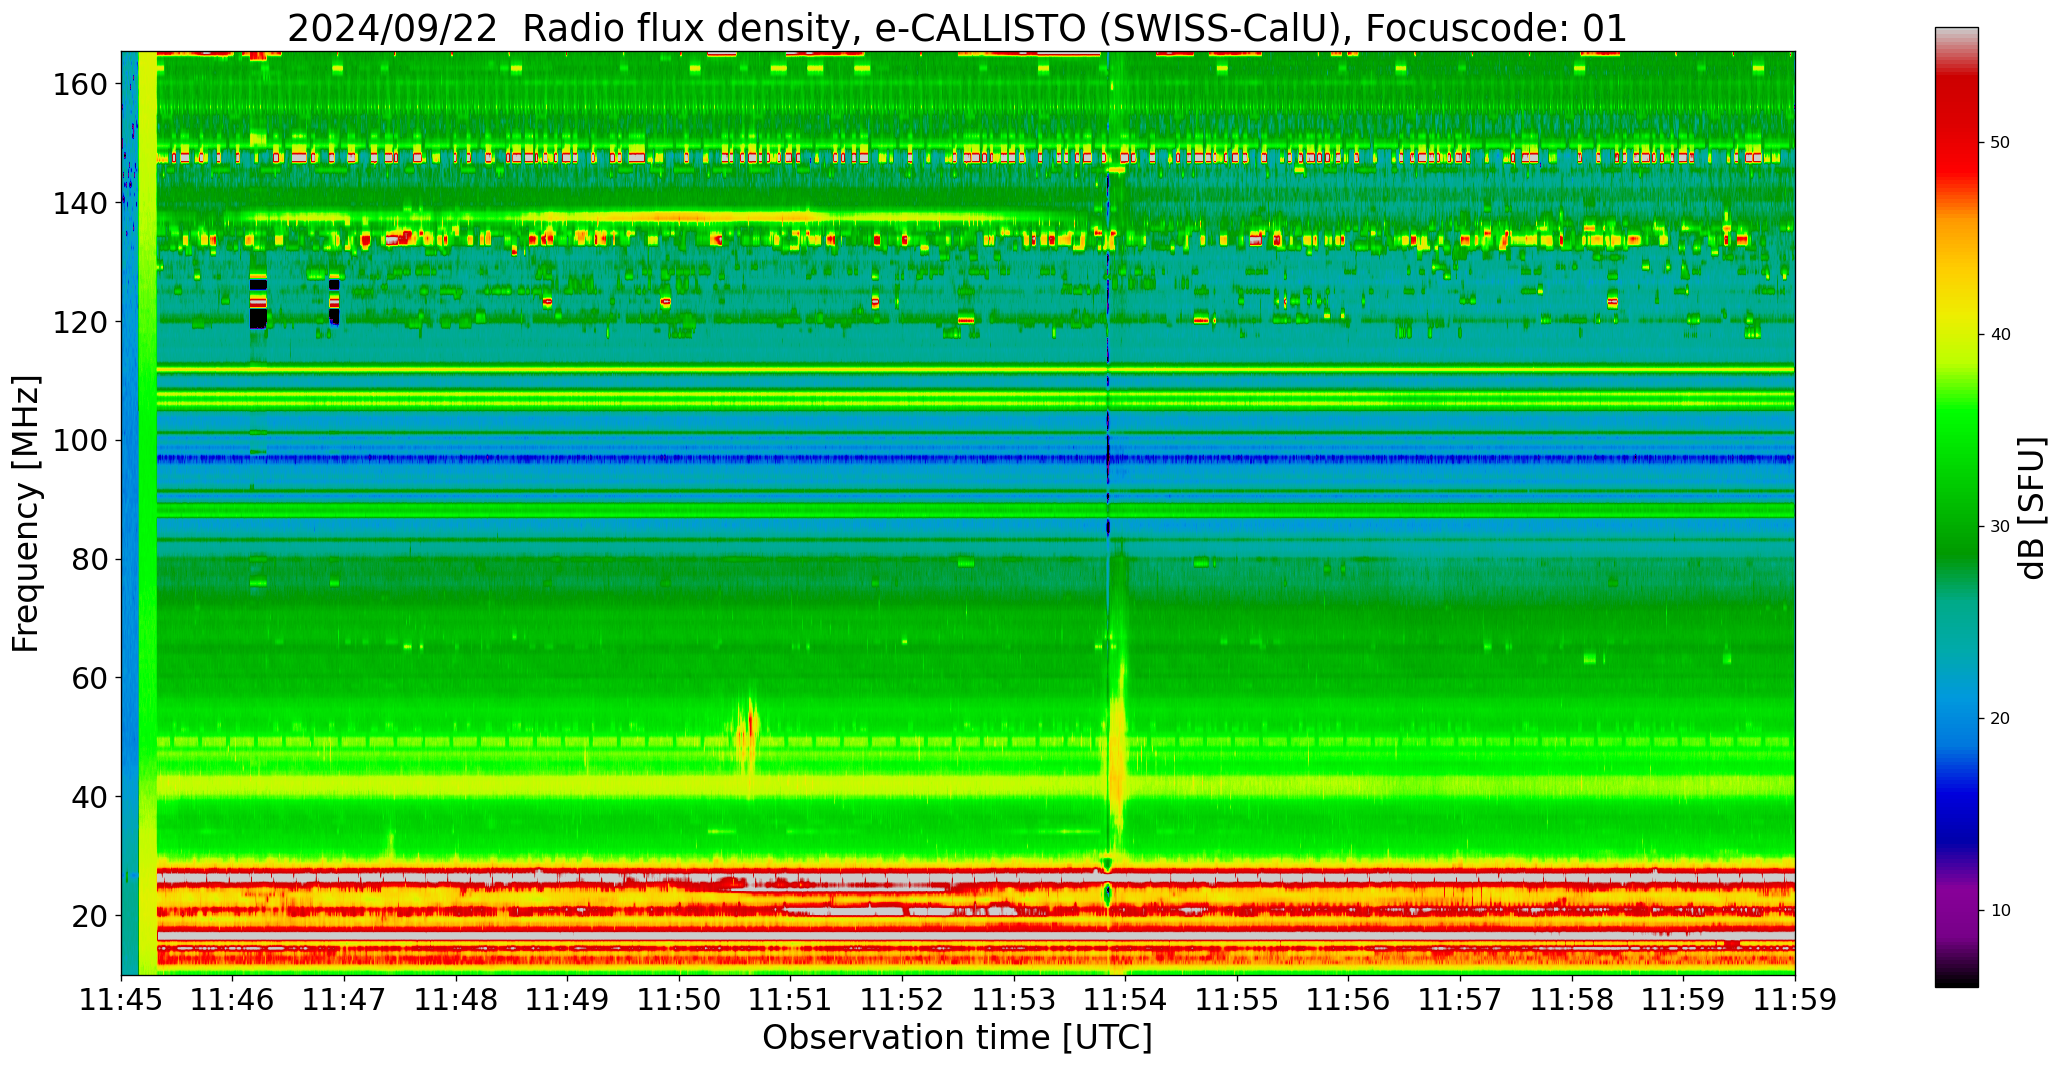Click the 60 frequency tick label
This screenshot has height=1067, width=2062.
click(x=90, y=678)
